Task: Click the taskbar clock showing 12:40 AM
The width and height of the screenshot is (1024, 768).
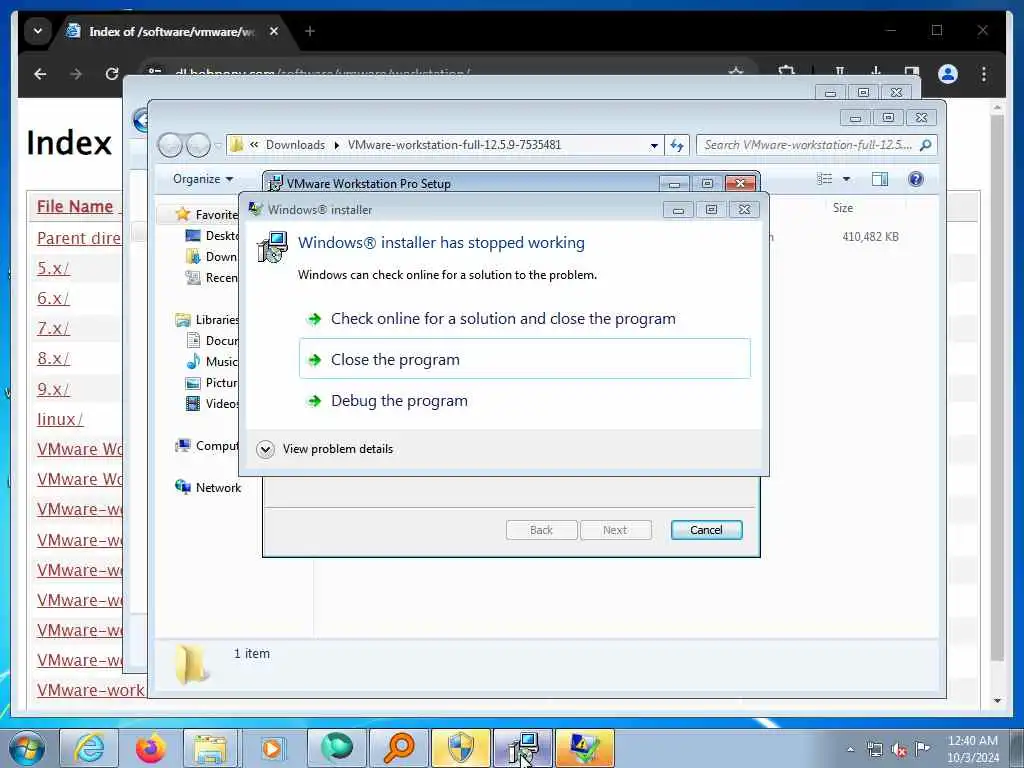Action: tap(972, 748)
